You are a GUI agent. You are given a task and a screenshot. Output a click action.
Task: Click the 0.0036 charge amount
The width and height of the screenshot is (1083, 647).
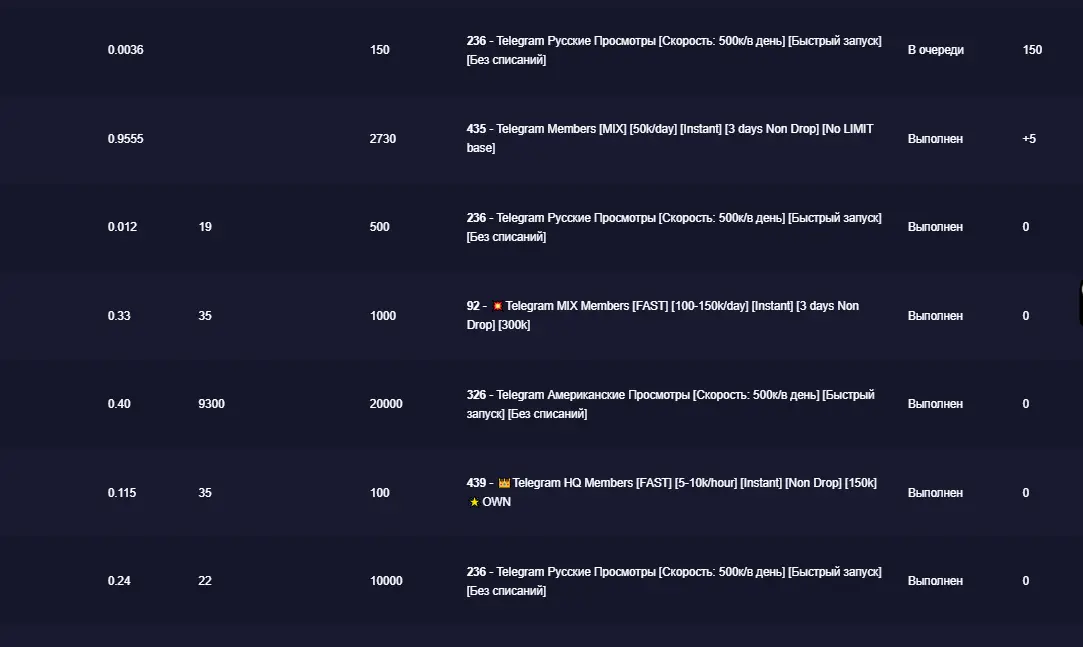126,50
